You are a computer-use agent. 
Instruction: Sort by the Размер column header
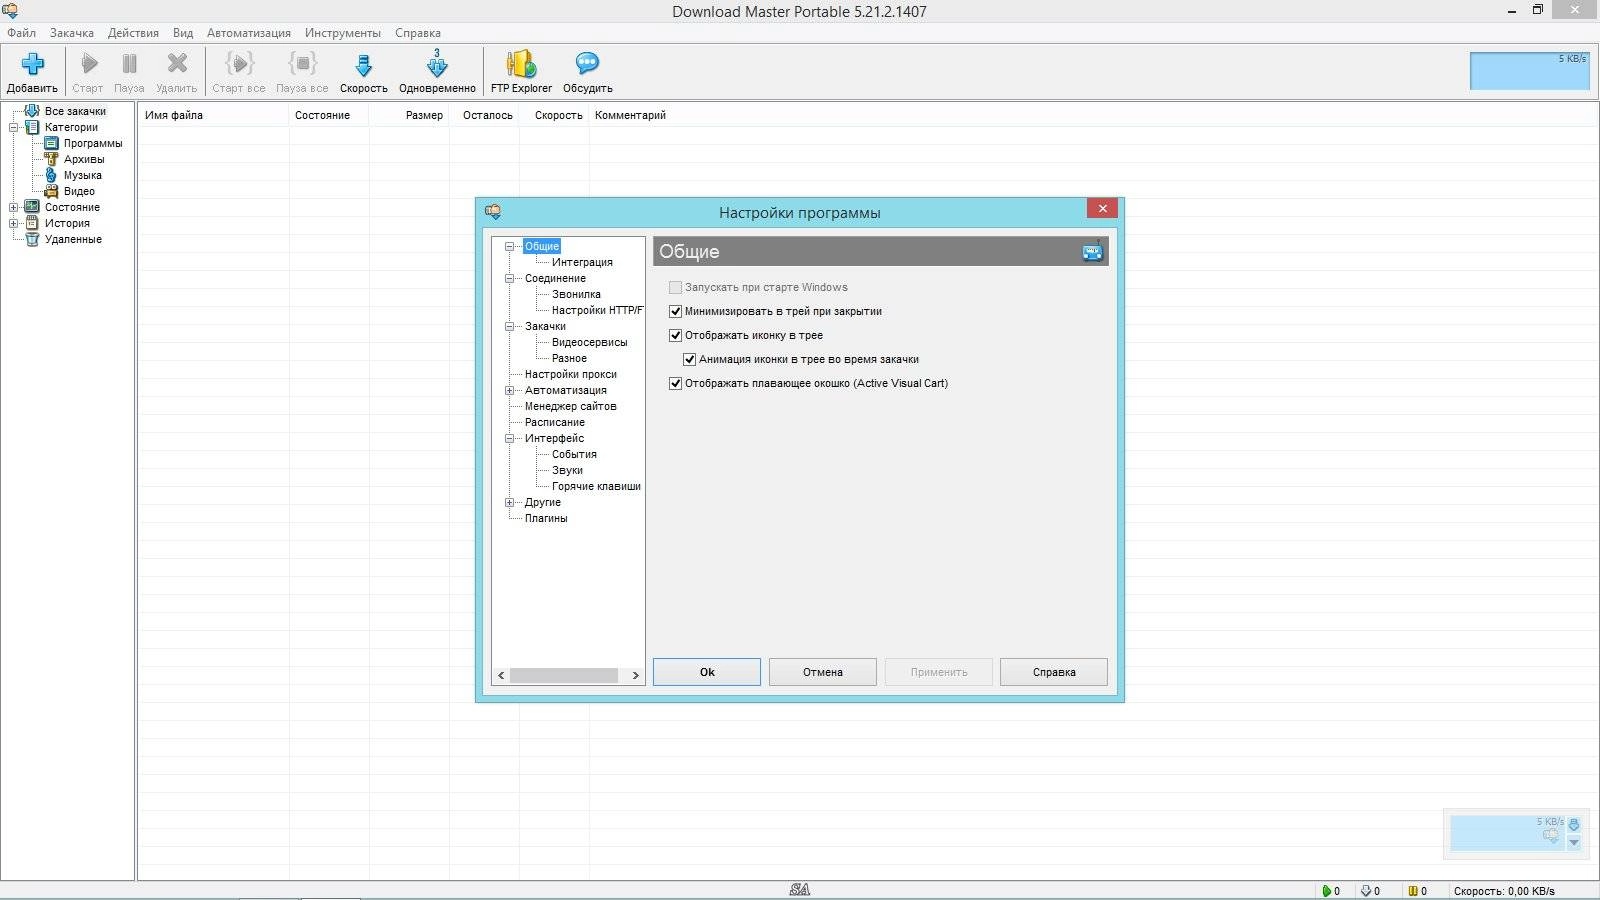409,115
